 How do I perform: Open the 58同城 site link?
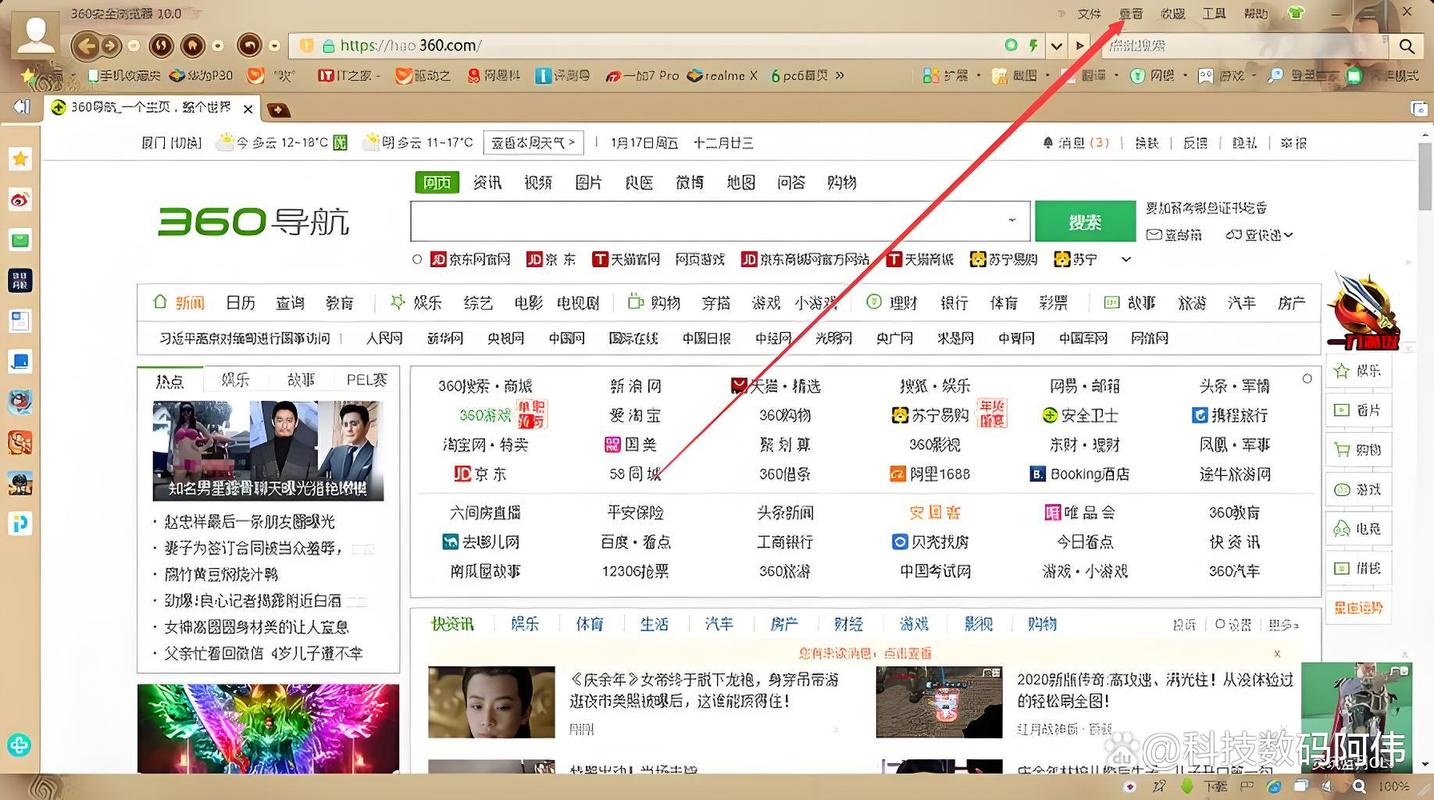coord(635,474)
